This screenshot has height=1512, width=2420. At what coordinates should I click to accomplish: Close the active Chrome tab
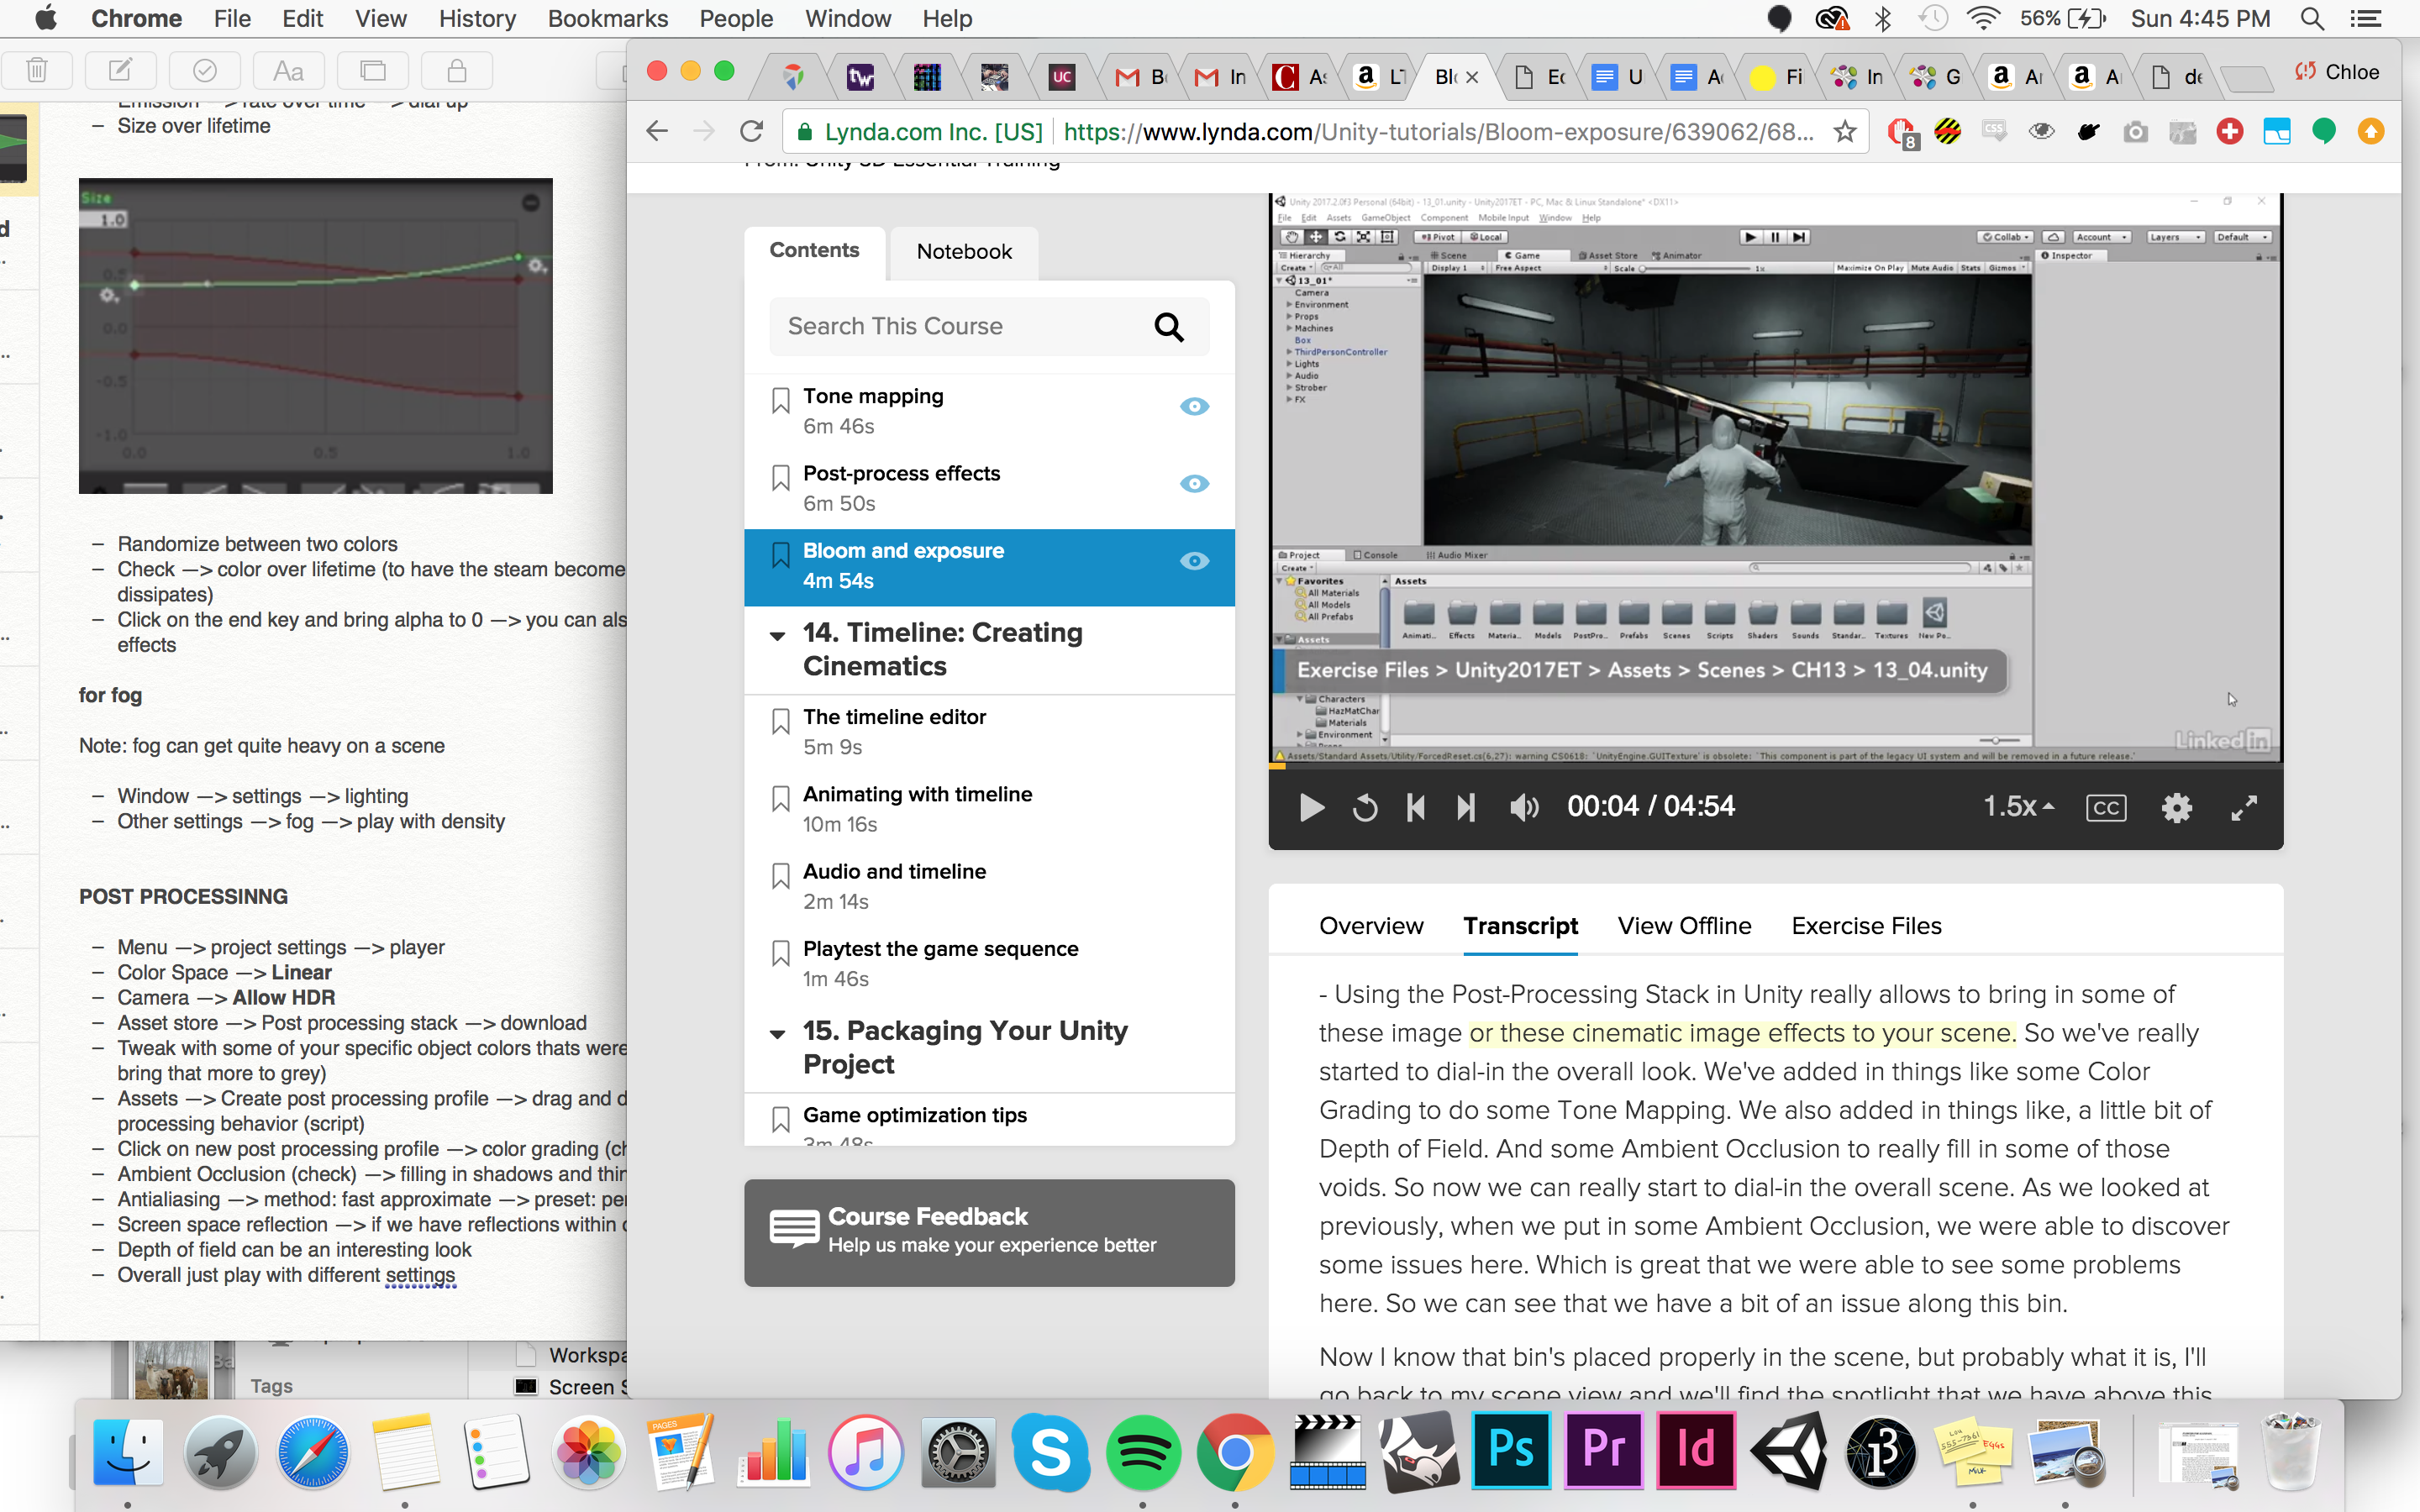[1472, 77]
